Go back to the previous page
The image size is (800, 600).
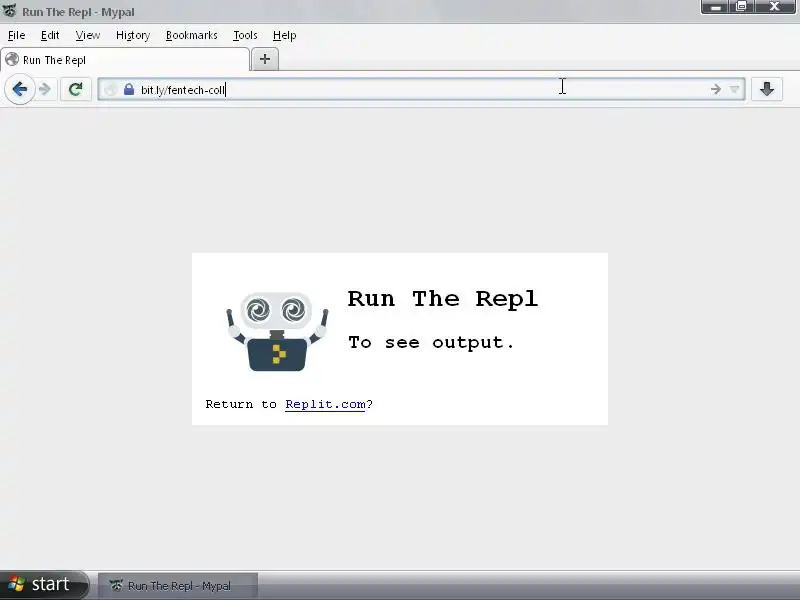click(19, 89)
